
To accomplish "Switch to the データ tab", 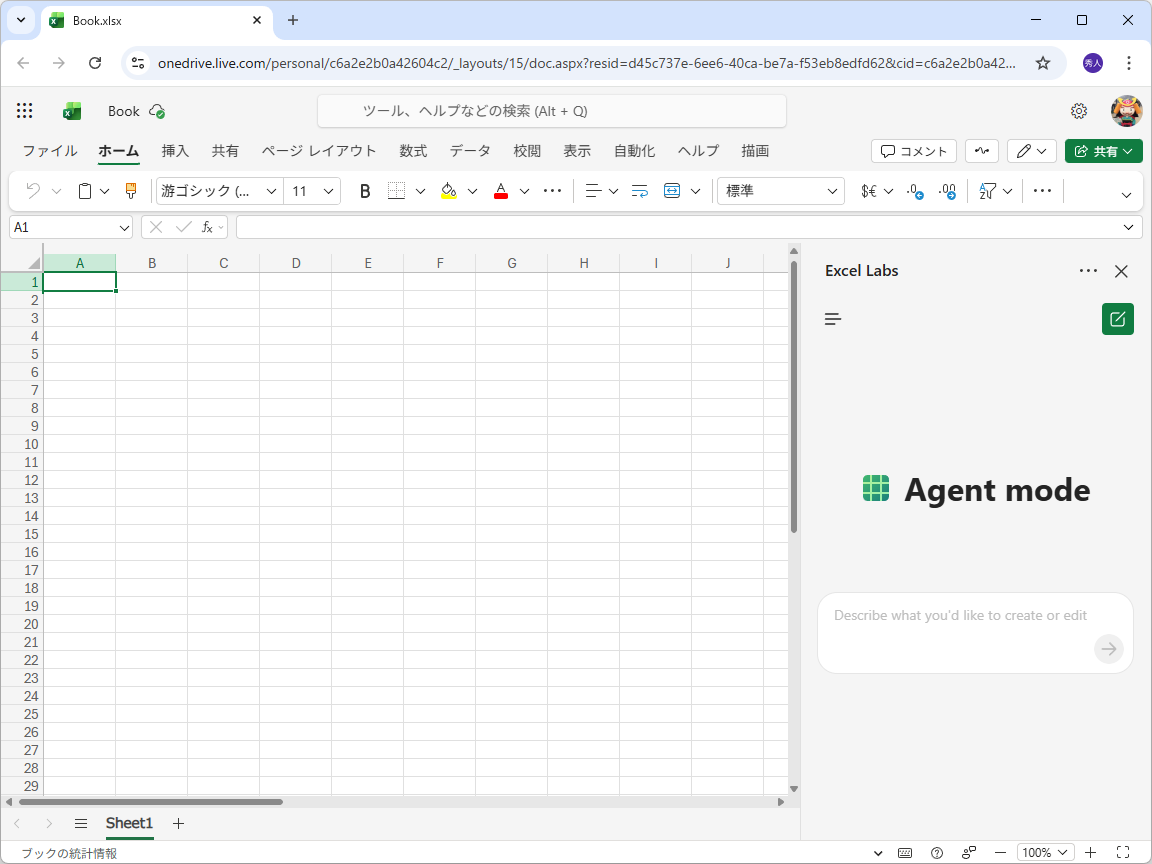I will pos(470,151).
